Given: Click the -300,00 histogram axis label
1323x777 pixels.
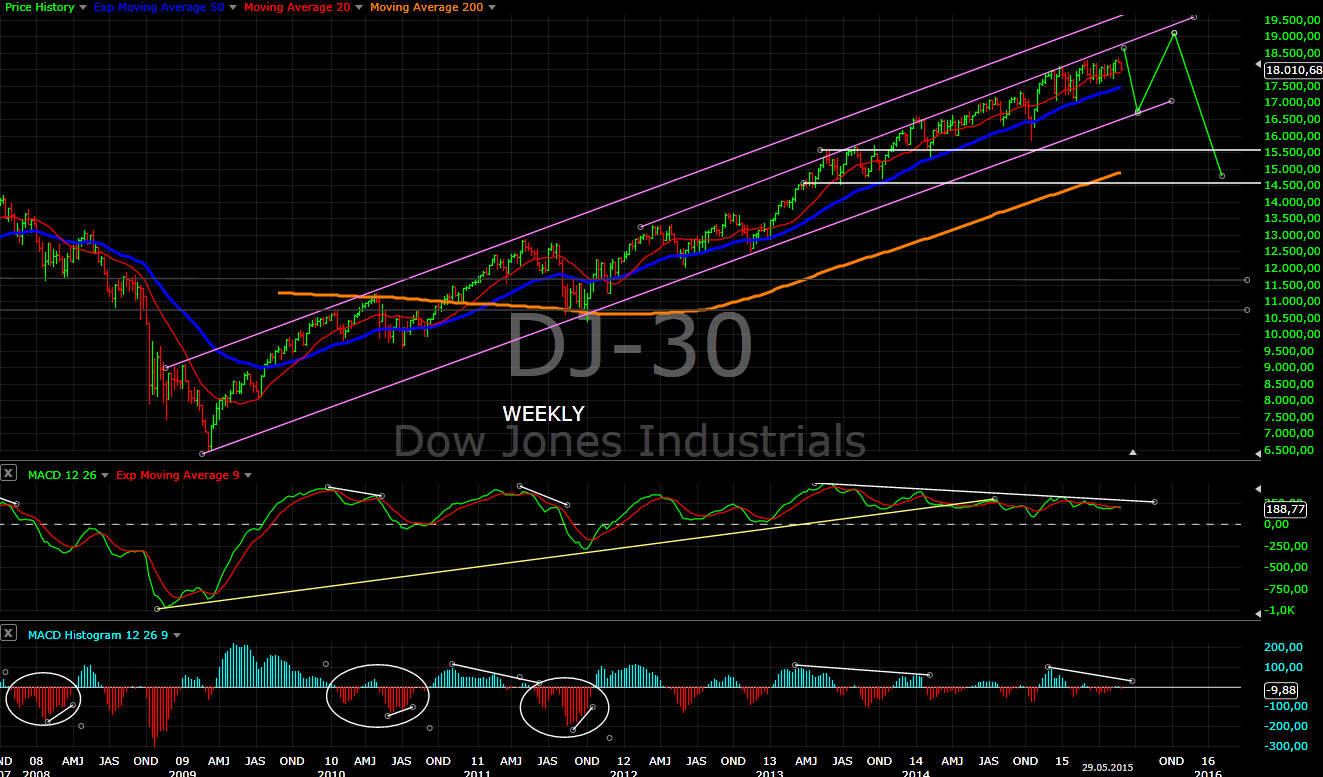Looking at the screenshot, I should click(1283, 746).
